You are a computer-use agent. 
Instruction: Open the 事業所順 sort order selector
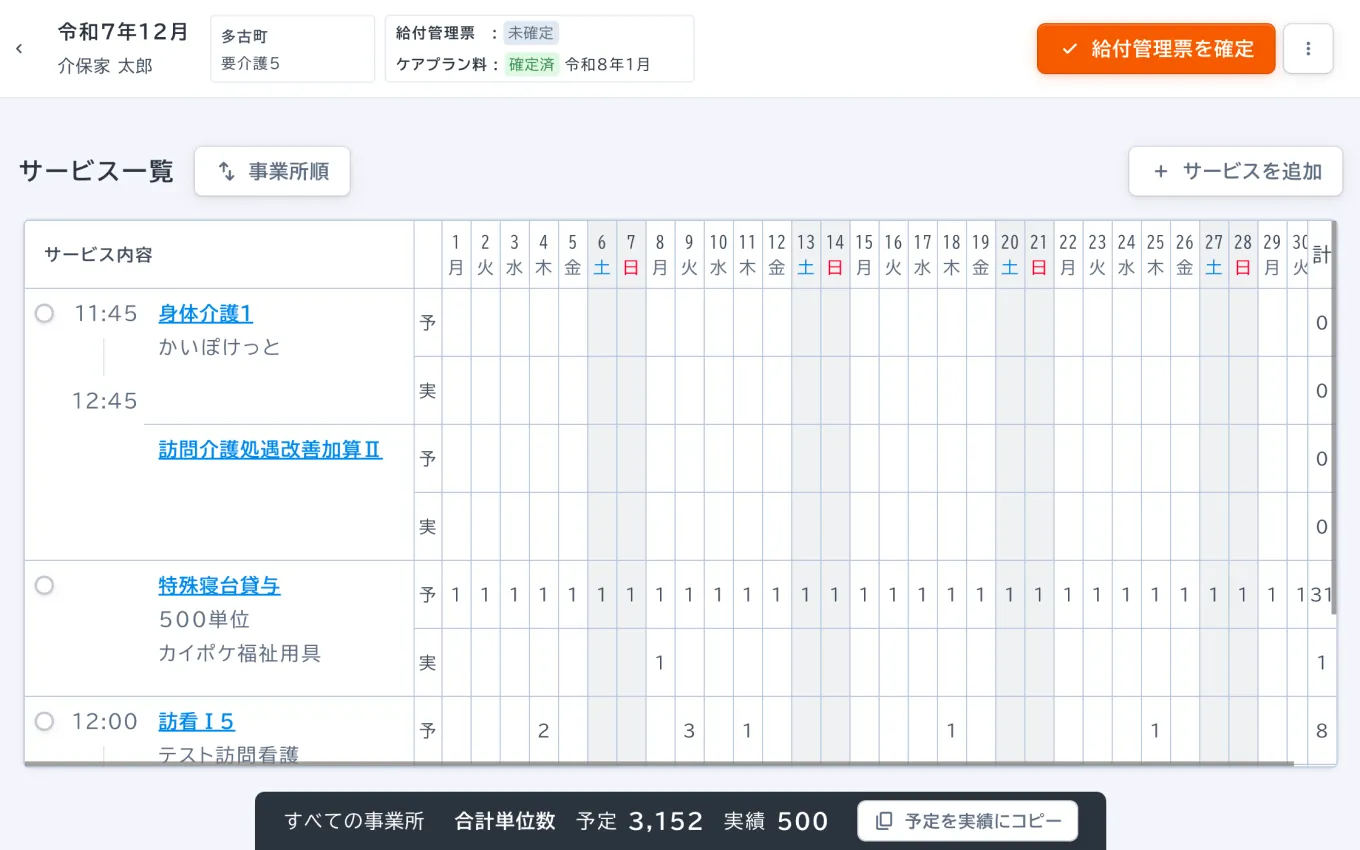(x=272, y=171)
